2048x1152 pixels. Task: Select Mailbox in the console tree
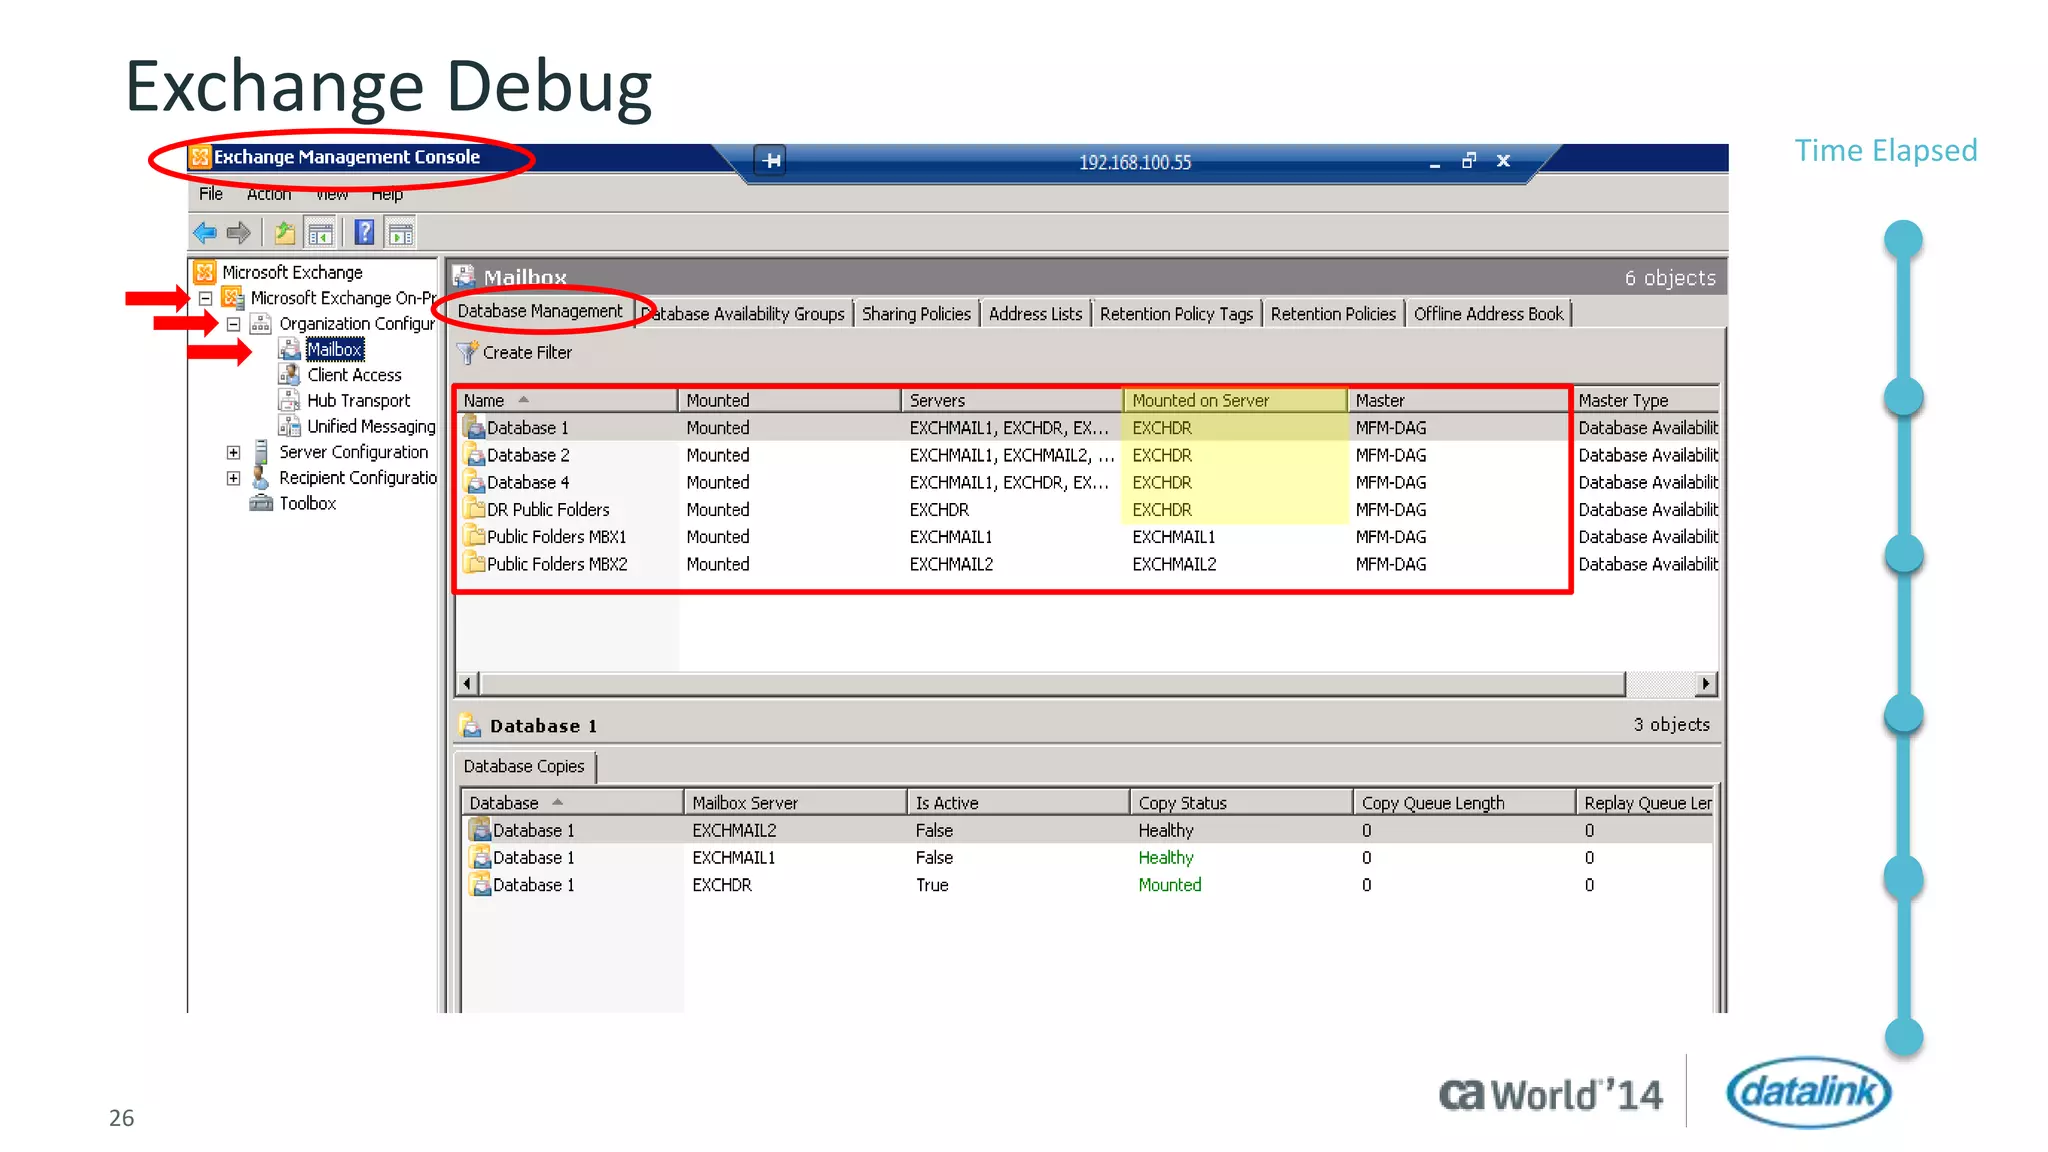(x=335, y=349)
